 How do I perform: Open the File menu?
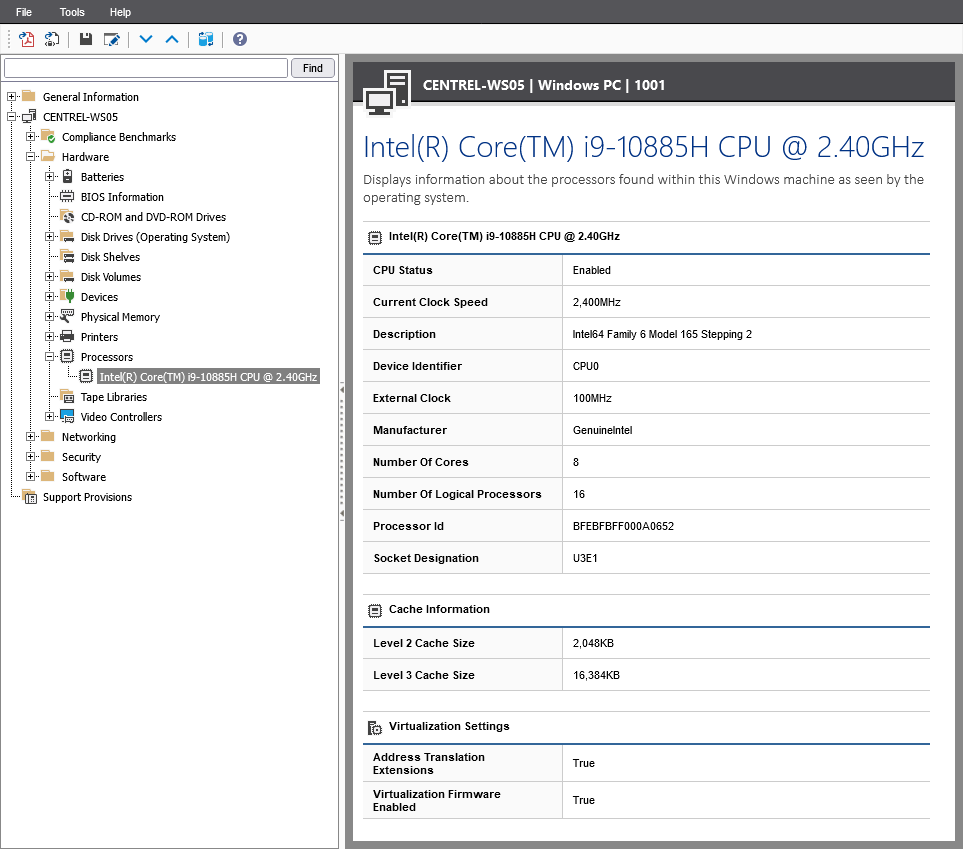24,12
